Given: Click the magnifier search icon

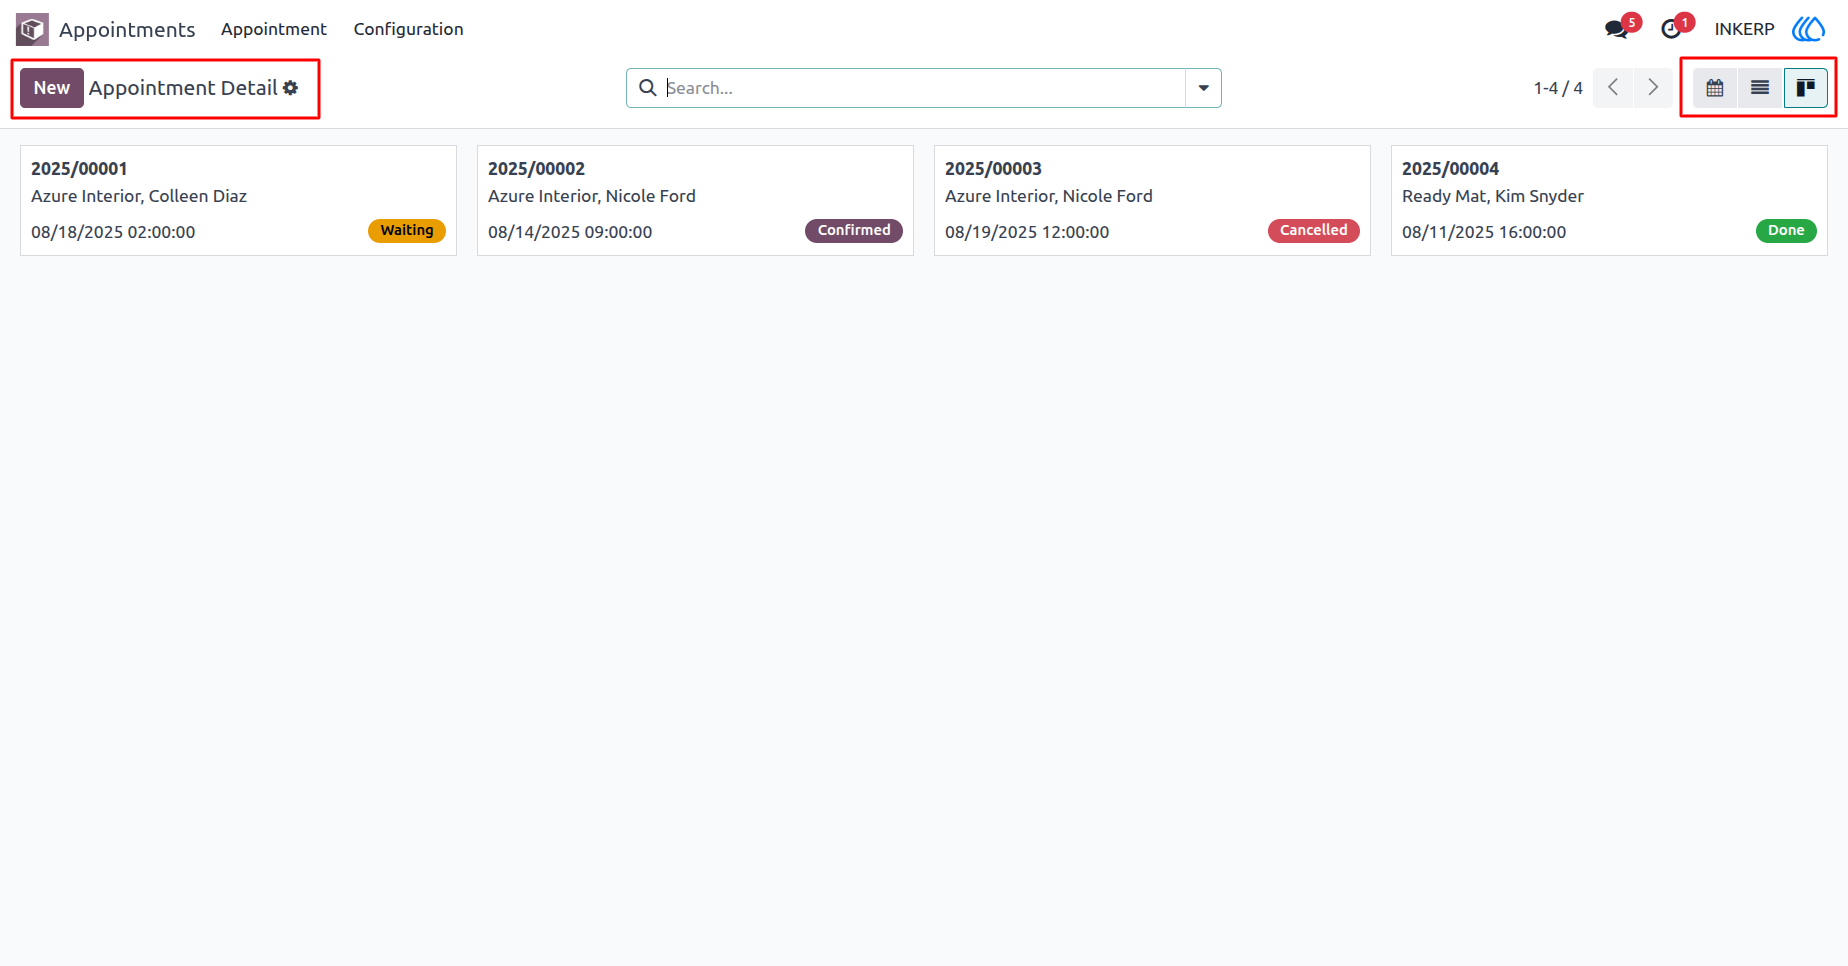Looking at the screenshot, I should point(647,88).
